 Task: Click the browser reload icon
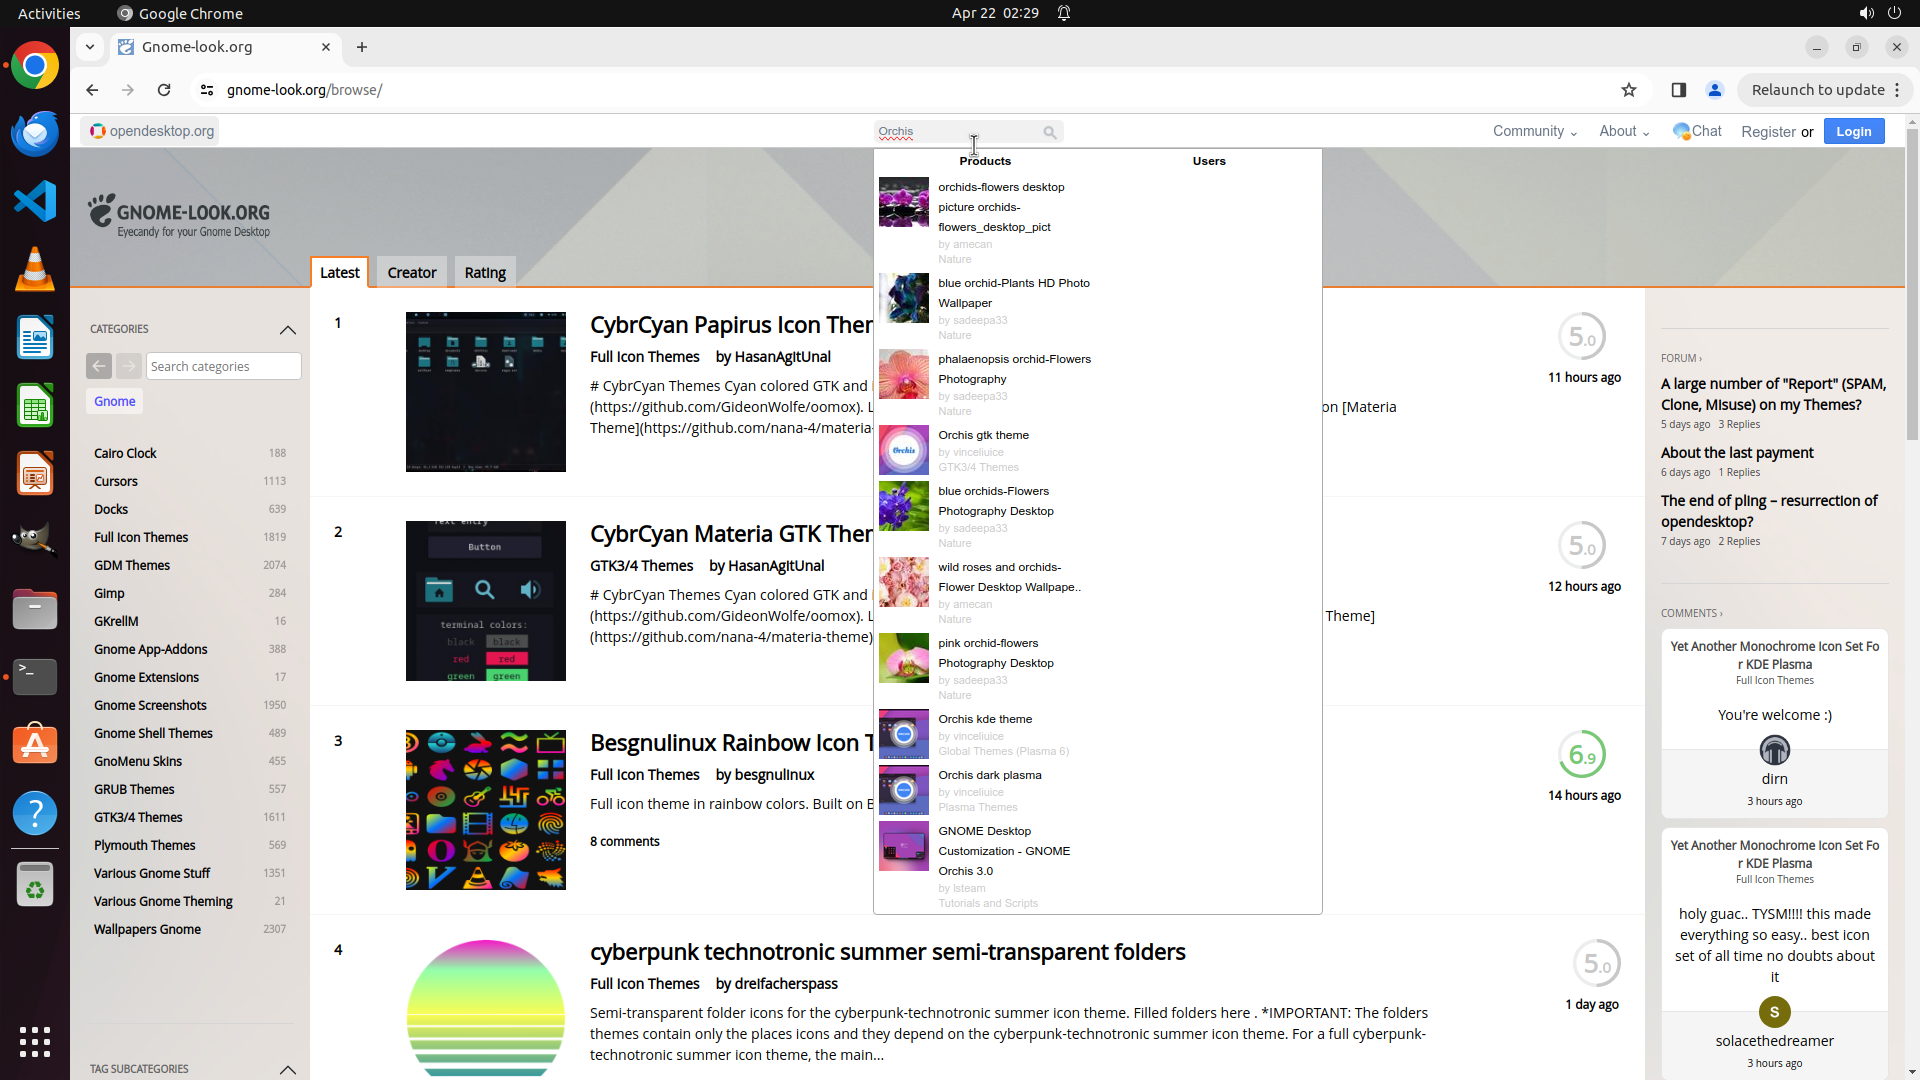coord(164,90)
